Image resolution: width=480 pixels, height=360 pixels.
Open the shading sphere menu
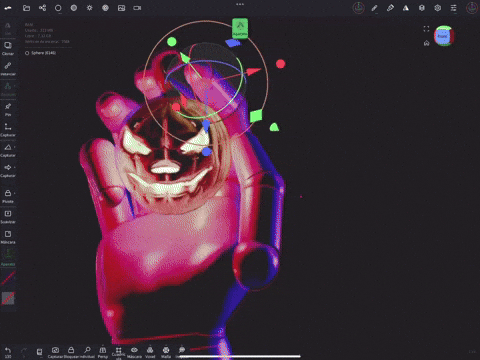pyautogui.click(x=74, y=8)
